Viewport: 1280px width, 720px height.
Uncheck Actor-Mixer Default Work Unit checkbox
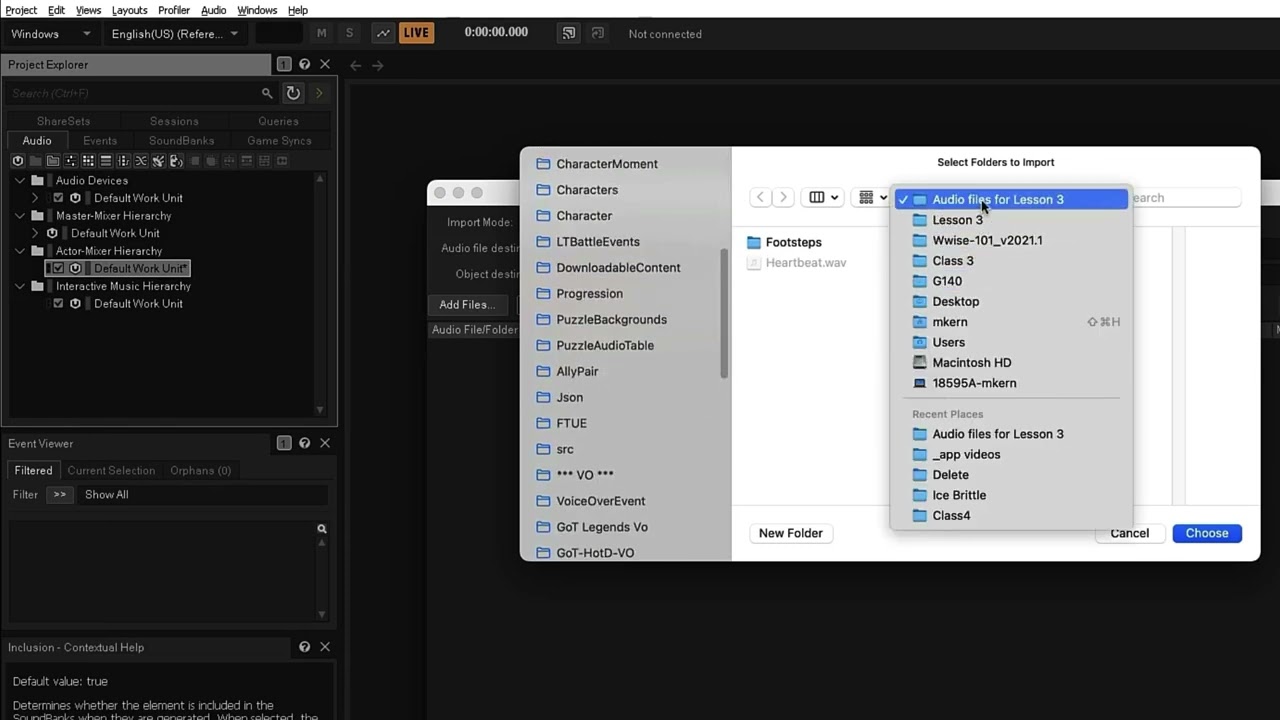[x=58, y=268]
